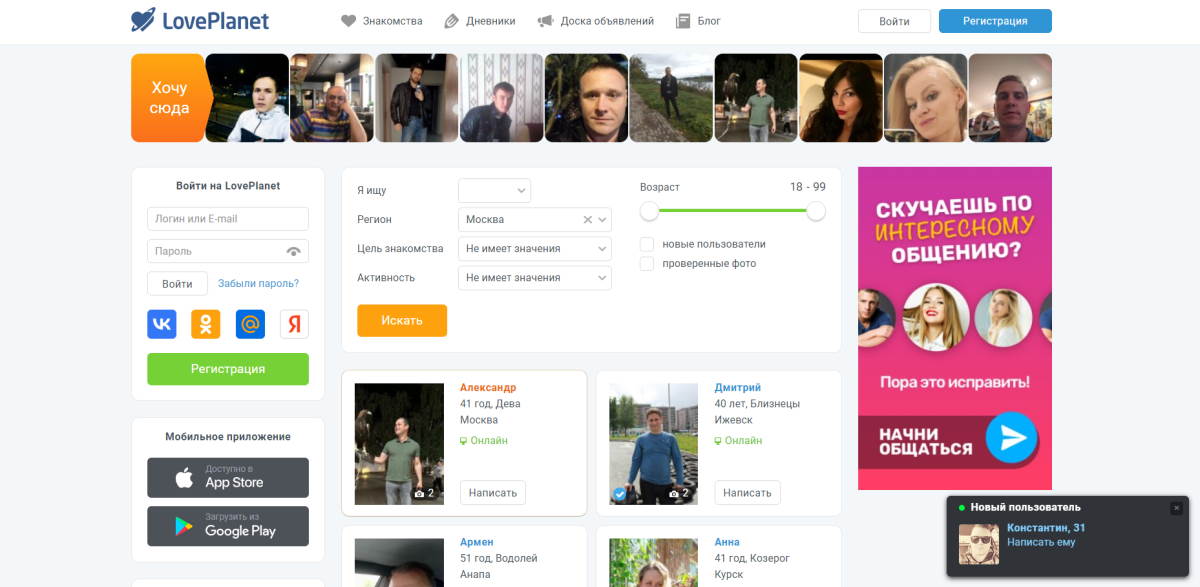Expand the Активность dropdown
Image resolution: width=1200 pixels, height=587 pixels.
pyautogui.click(x=534, y=278)
